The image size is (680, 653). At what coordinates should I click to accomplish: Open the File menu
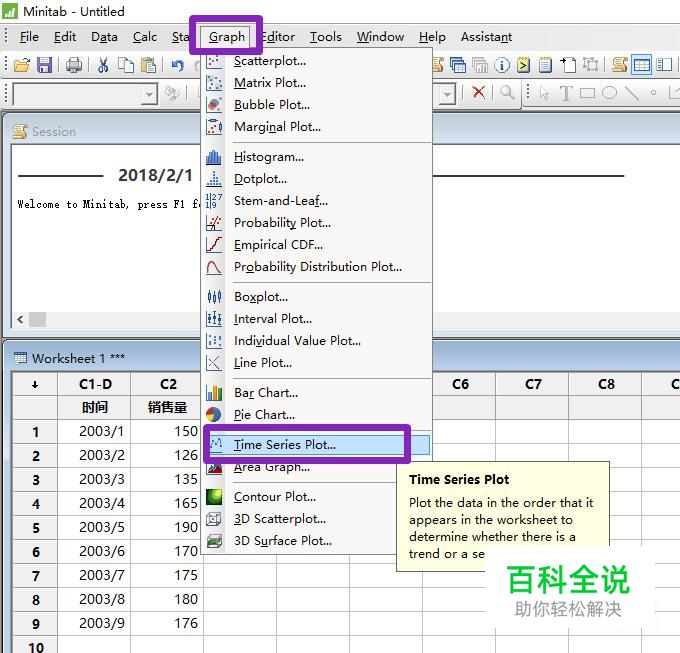(x=29, y=37)
